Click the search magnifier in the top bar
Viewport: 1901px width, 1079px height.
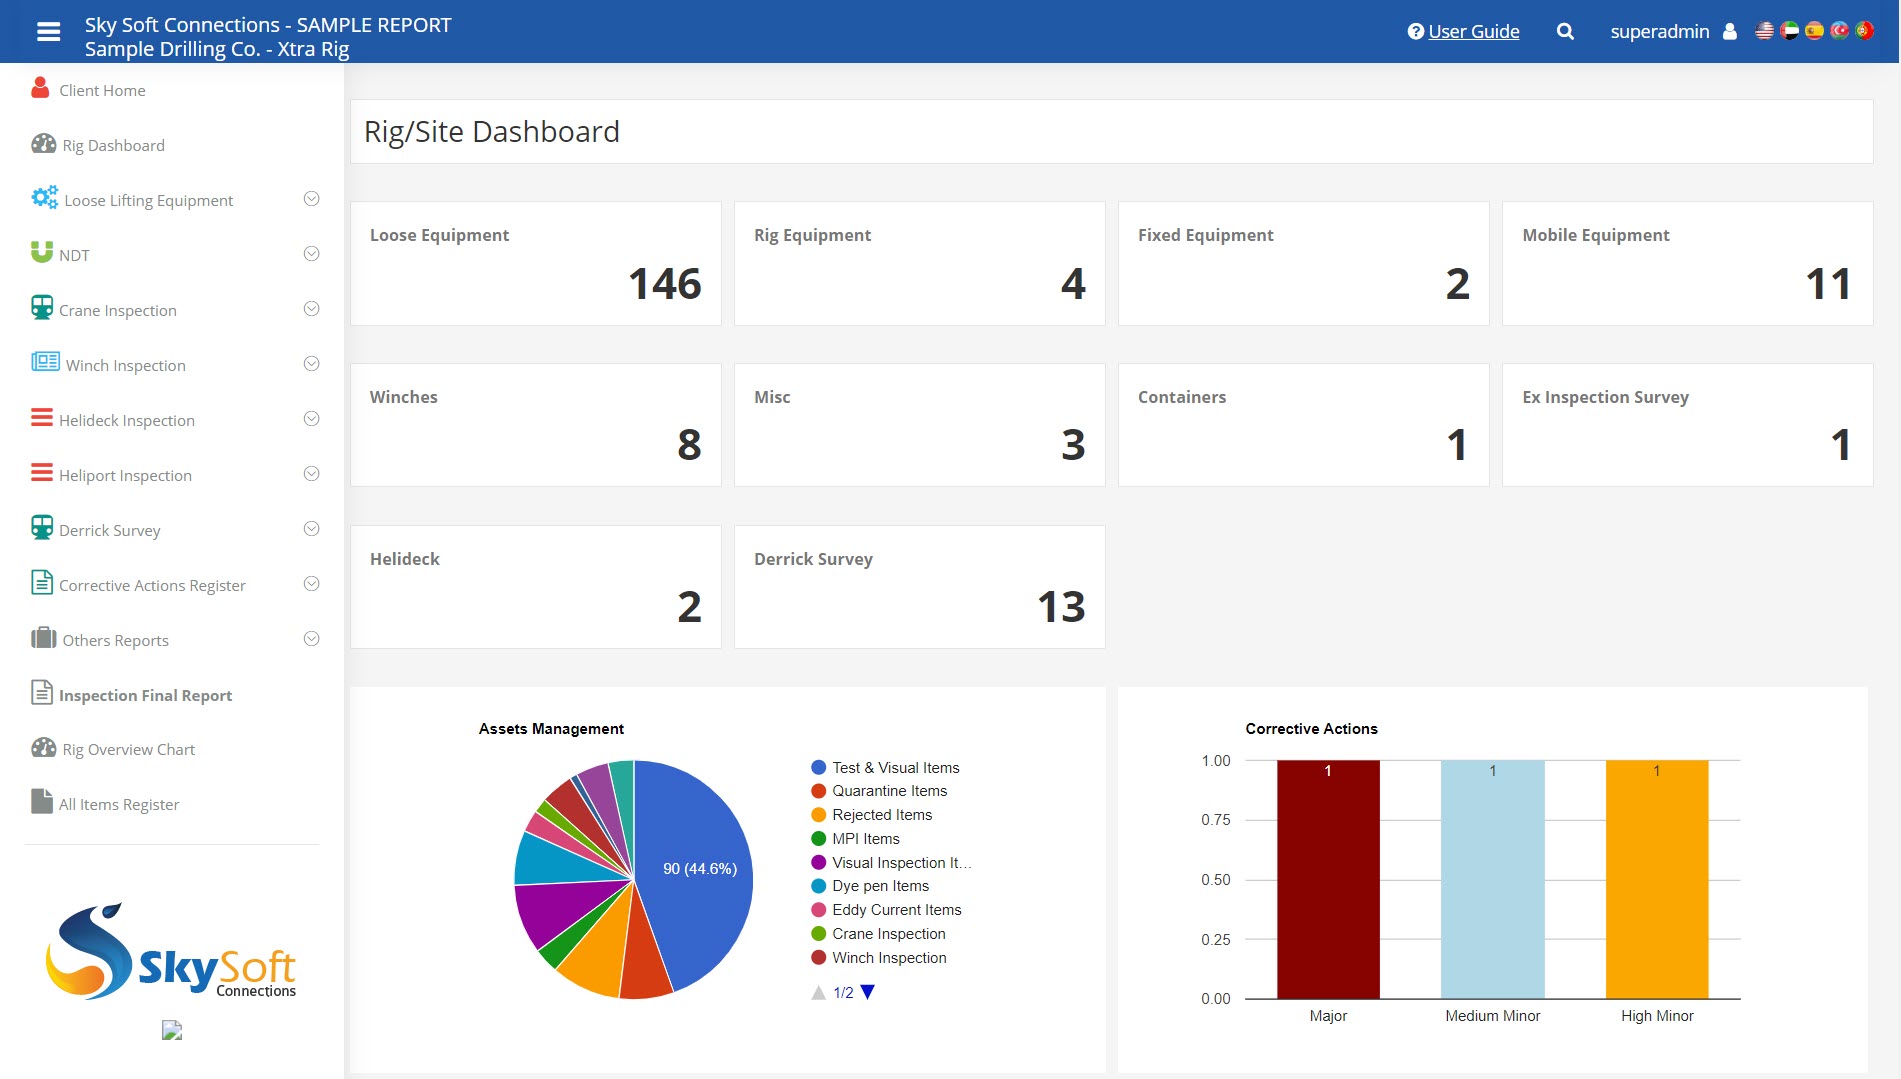(x=1564, y=31)
